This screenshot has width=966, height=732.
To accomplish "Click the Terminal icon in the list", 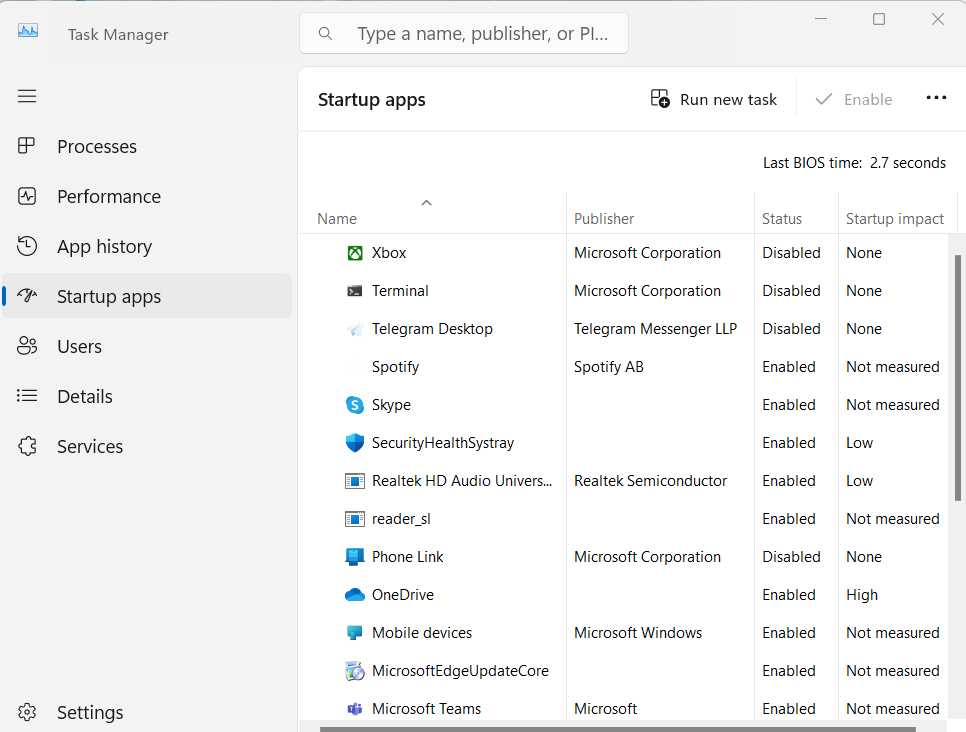I will pos(355,291).
